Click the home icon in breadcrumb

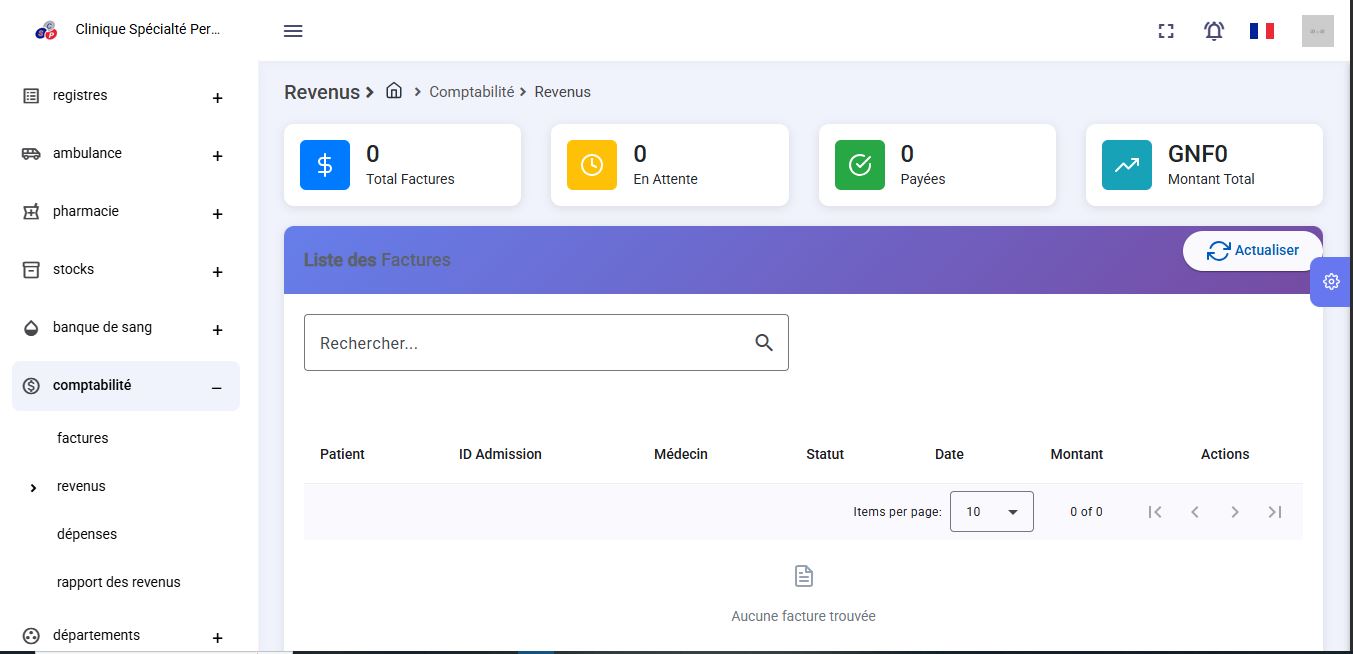click(x=394, y=91)
